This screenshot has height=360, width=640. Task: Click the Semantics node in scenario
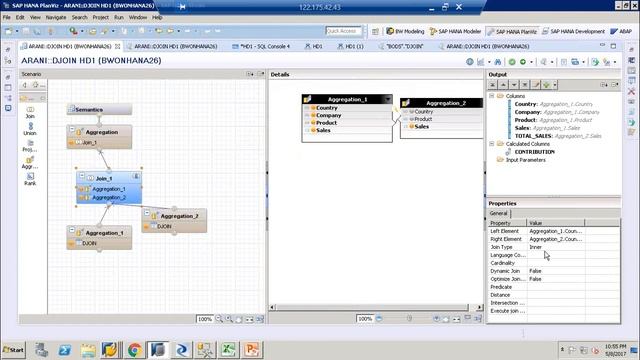[99, 109]
